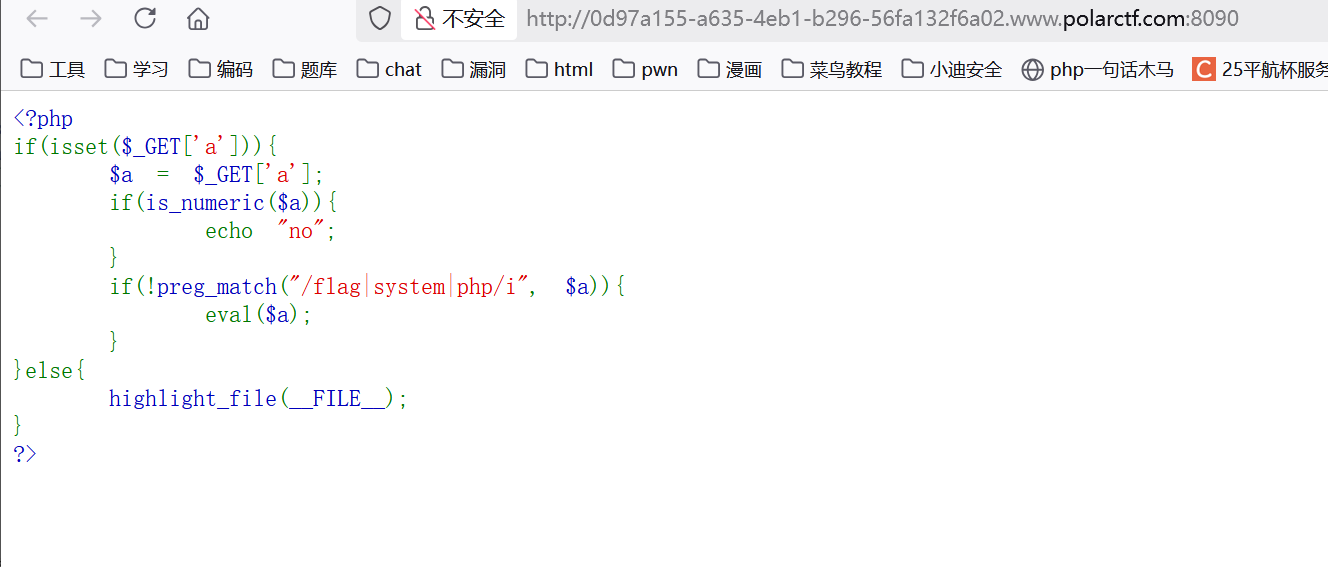Go forward with the forward arrow
1328x567 pixels.
(x=91, y=18)
